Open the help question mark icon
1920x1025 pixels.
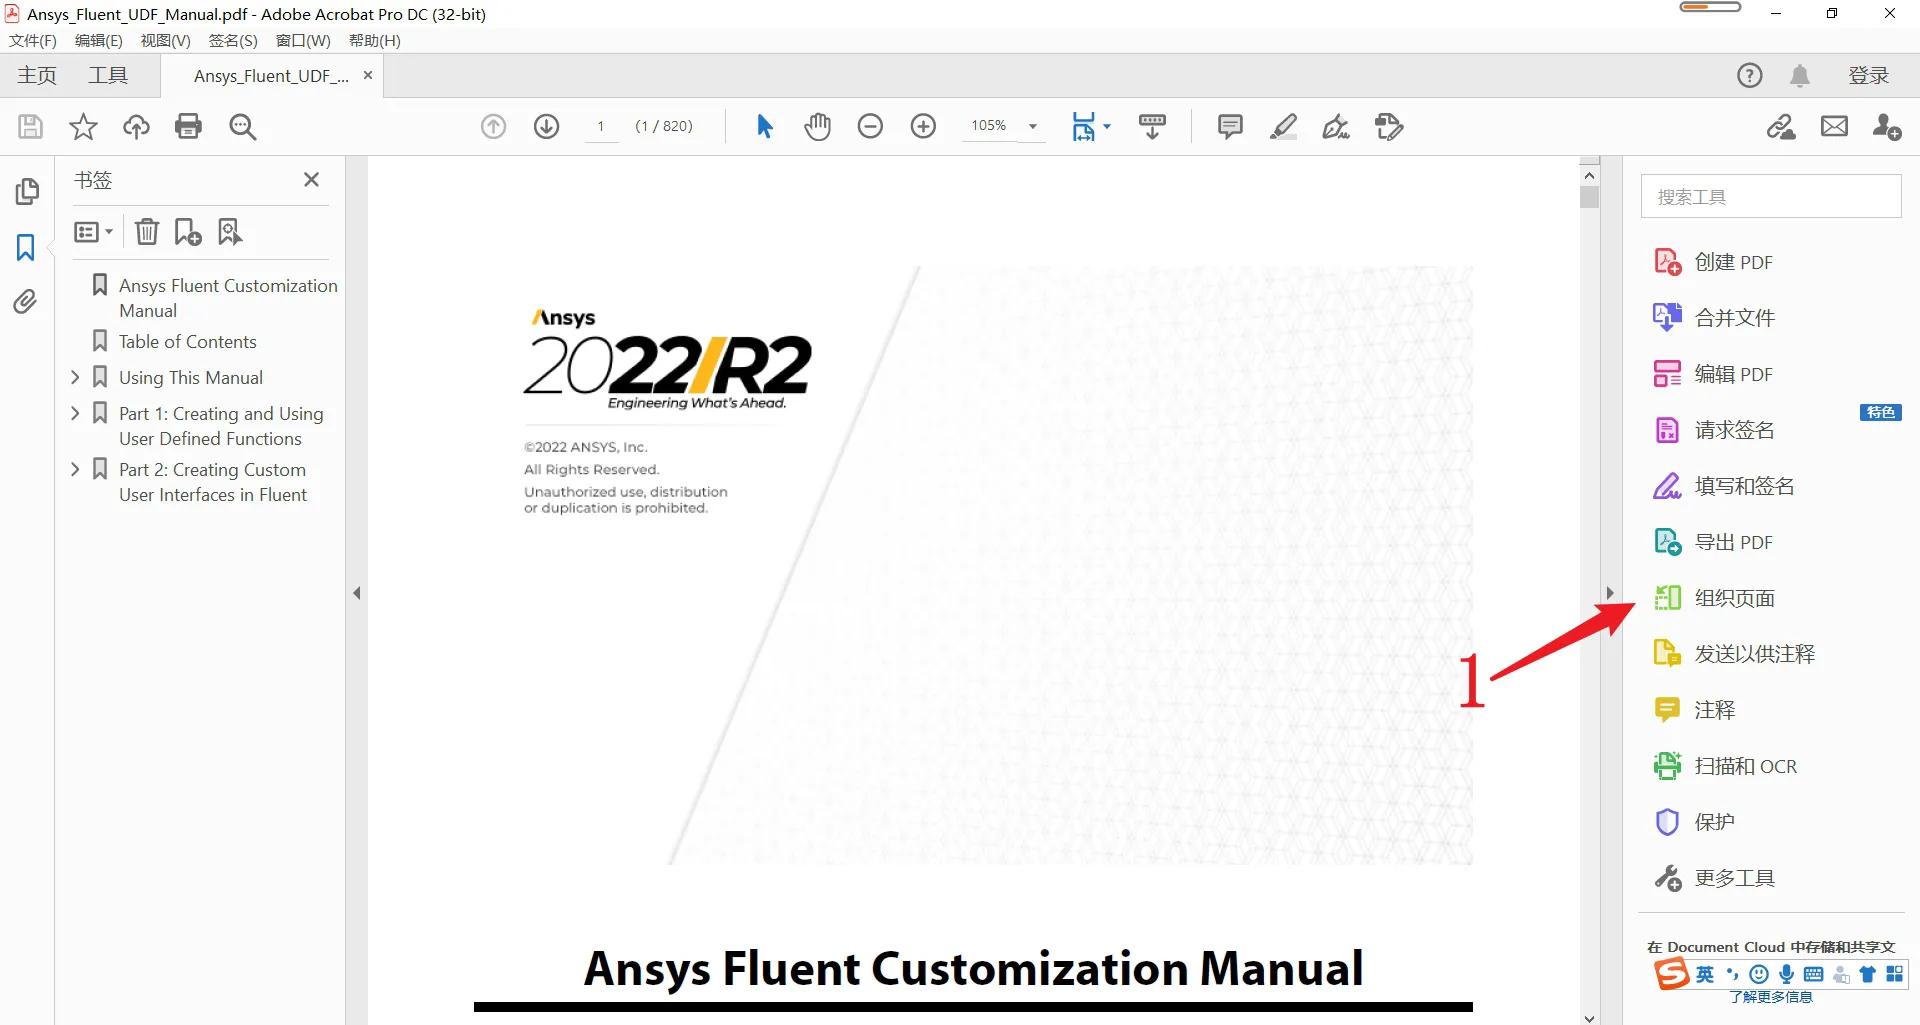click(1749, 75)
